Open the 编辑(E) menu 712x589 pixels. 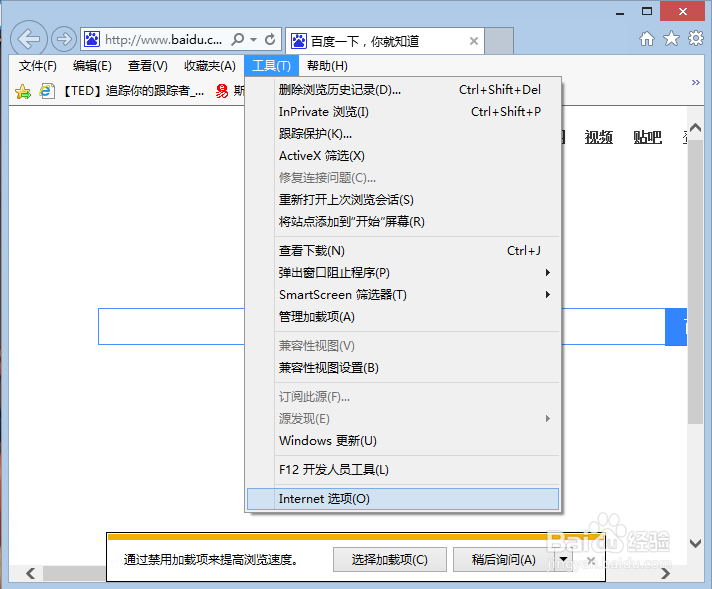point(92,66)
